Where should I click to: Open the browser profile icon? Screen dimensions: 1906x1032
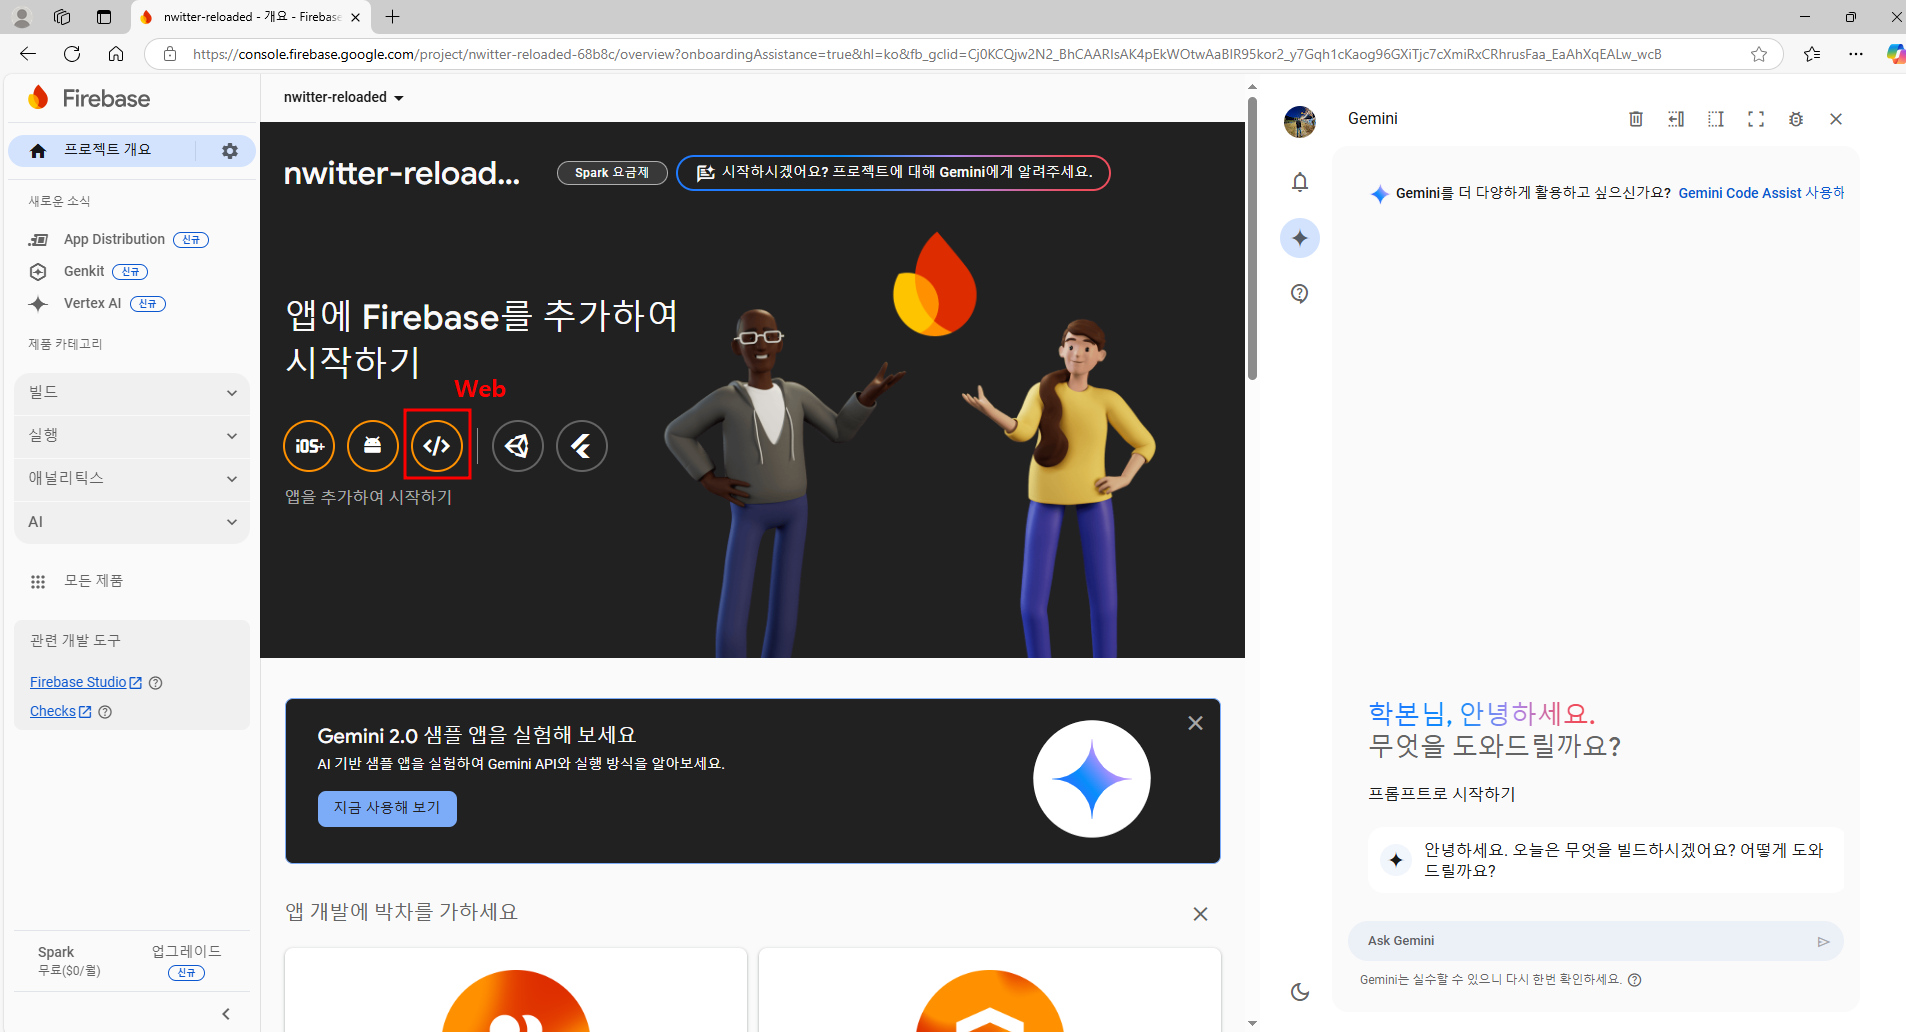tap(21, 17)
